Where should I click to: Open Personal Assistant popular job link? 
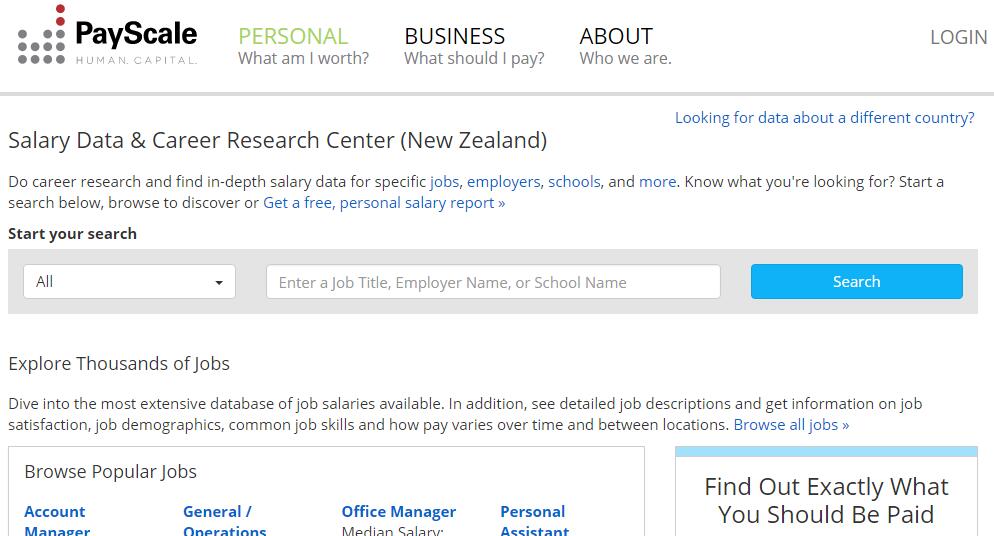point(534,521)
